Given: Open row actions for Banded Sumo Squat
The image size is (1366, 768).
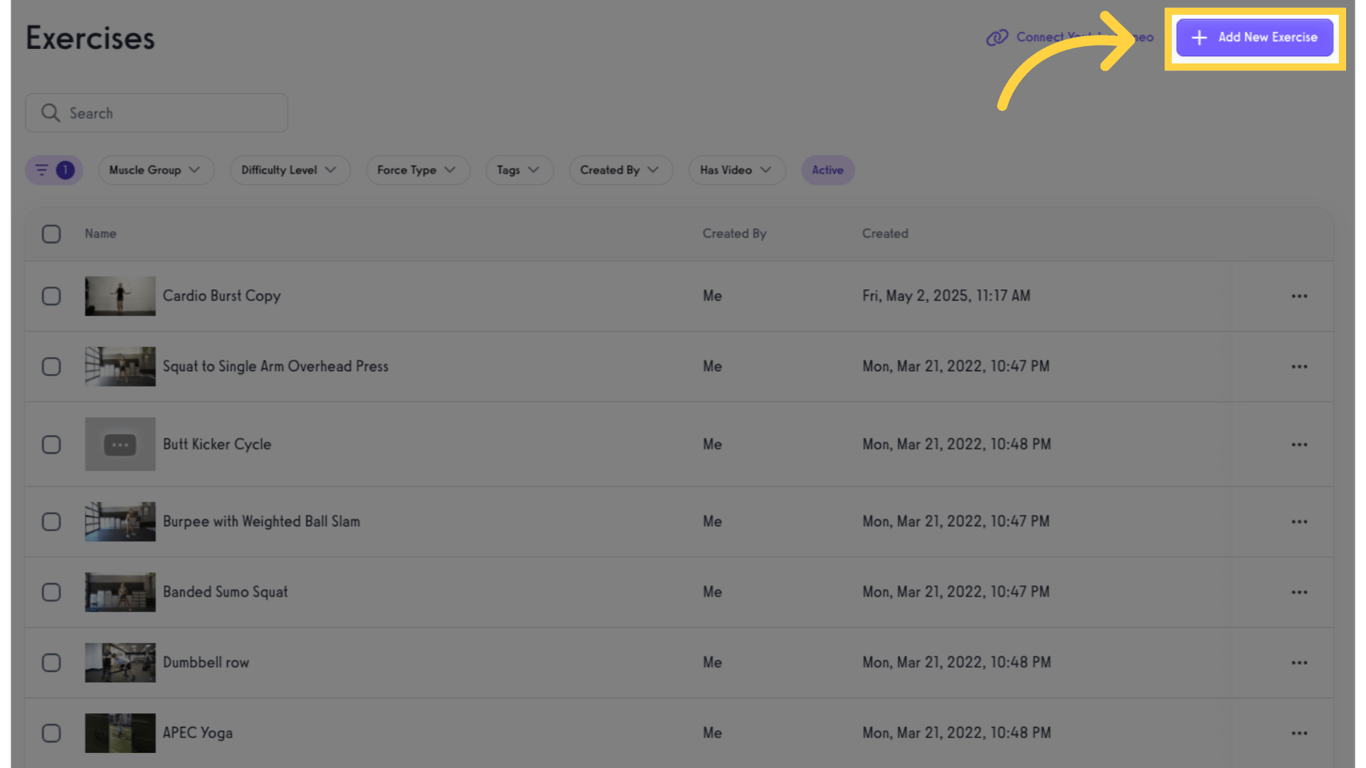Looking at the screenshot, I should (1299, 592).
